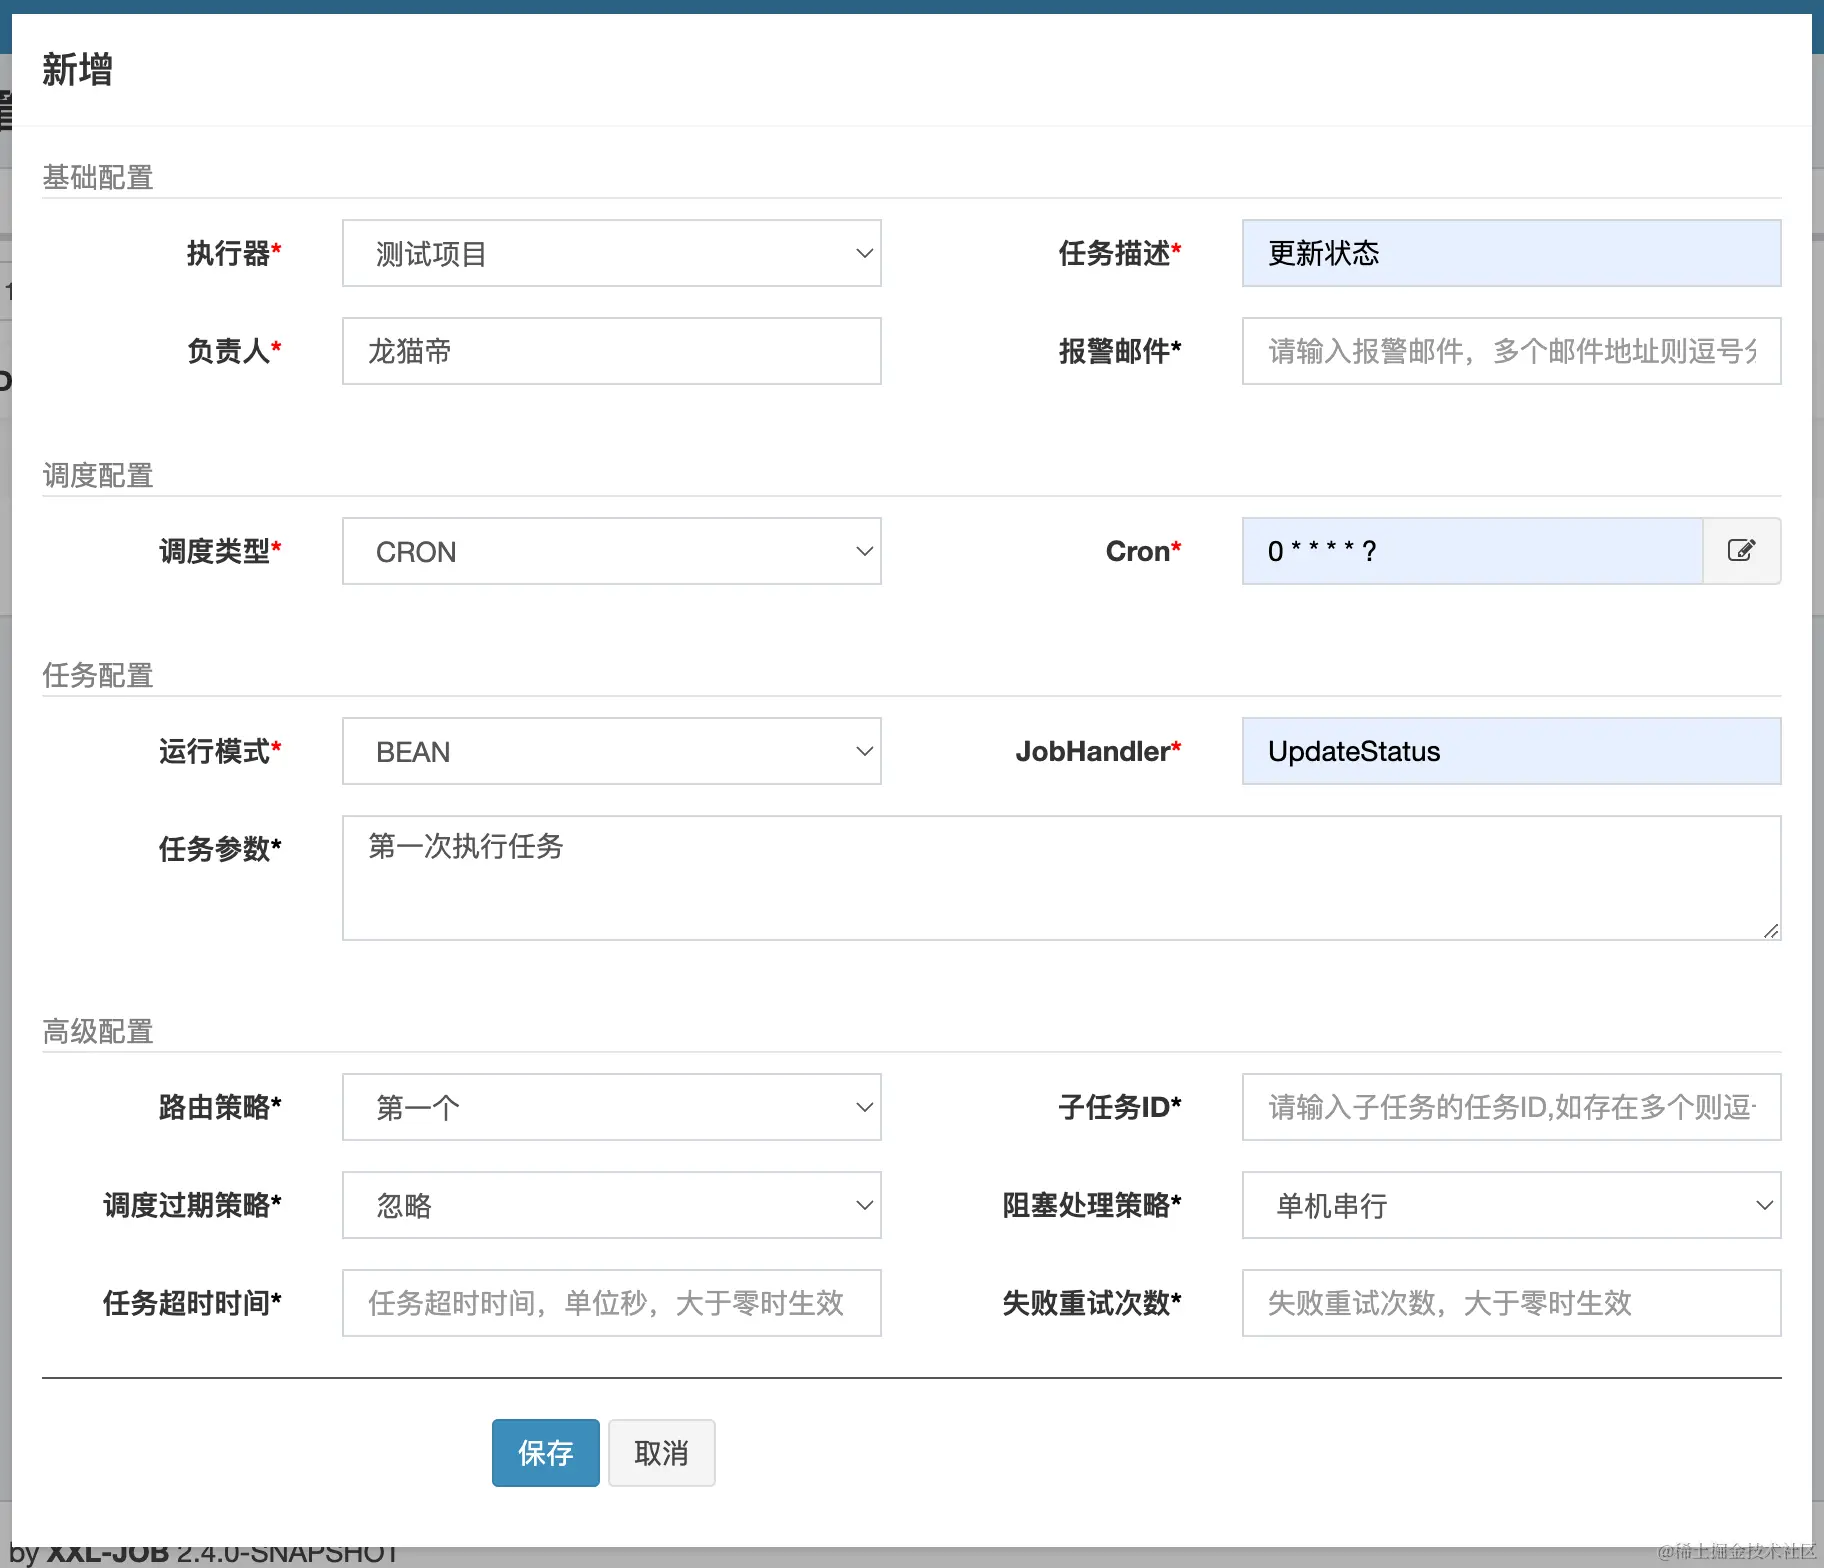
Task: Click the 负责人 field containing 龙猫帝
Action: pos(612,351)
